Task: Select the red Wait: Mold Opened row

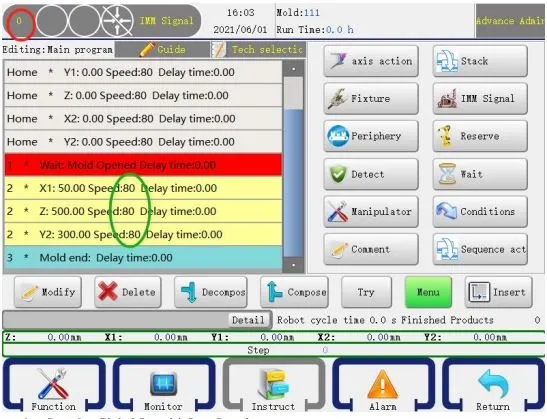Action: click(x=143, y=165)
